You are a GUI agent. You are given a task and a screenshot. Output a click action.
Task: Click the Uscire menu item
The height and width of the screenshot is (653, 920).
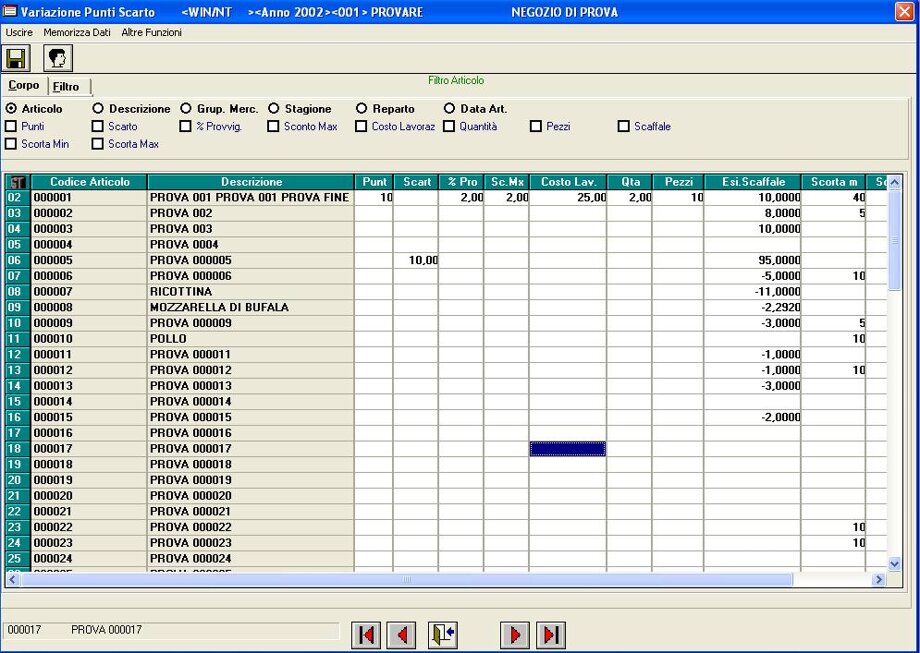coord(19,32)
